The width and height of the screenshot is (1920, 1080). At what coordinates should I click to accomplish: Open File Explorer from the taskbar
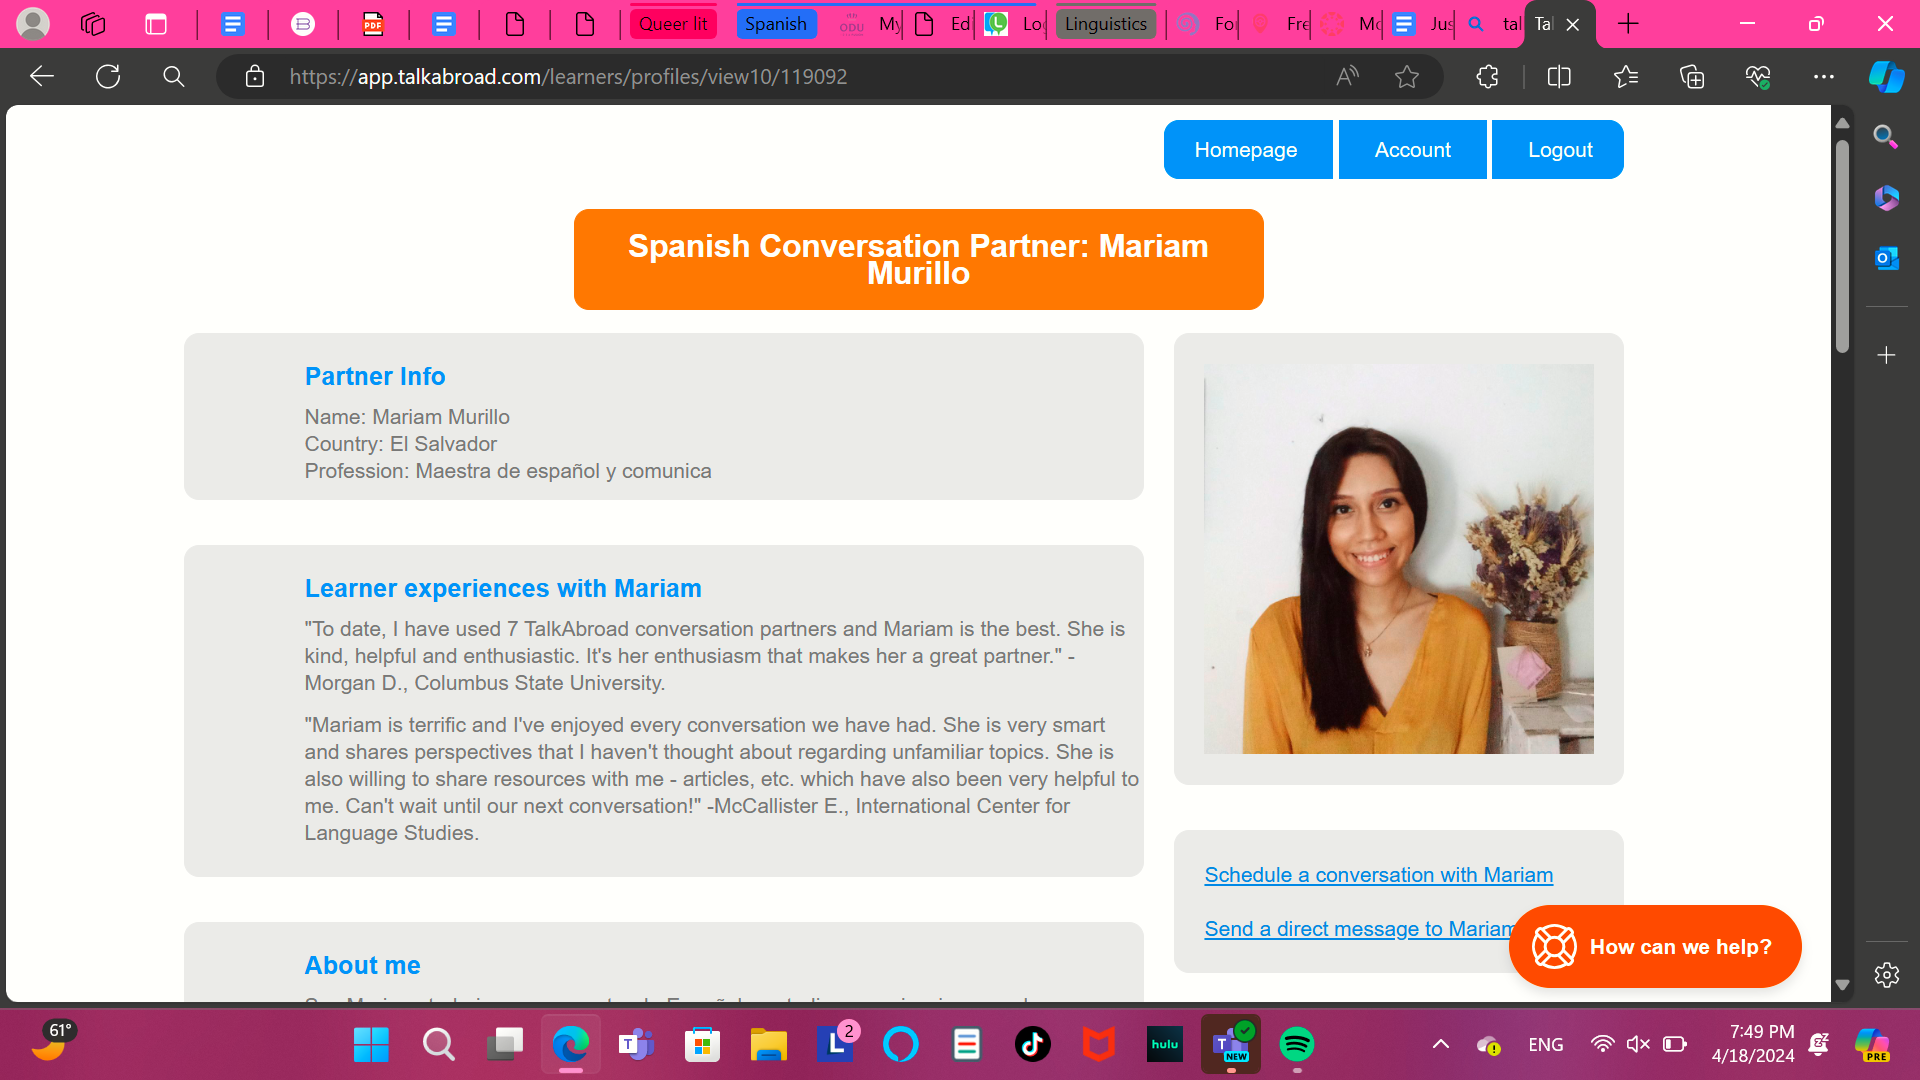pos(769,1045)
